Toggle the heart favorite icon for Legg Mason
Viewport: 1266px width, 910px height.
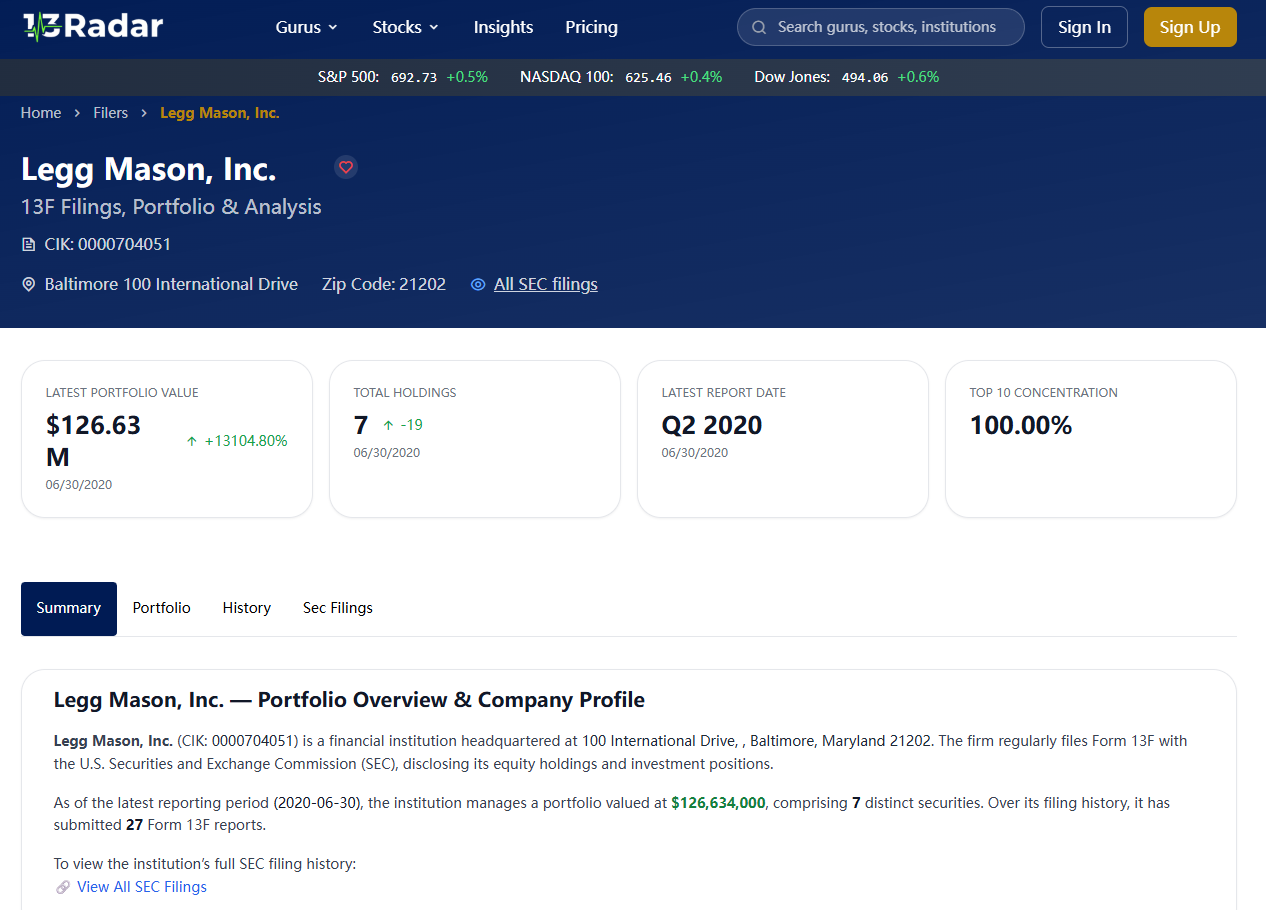(x=346, y=167)
